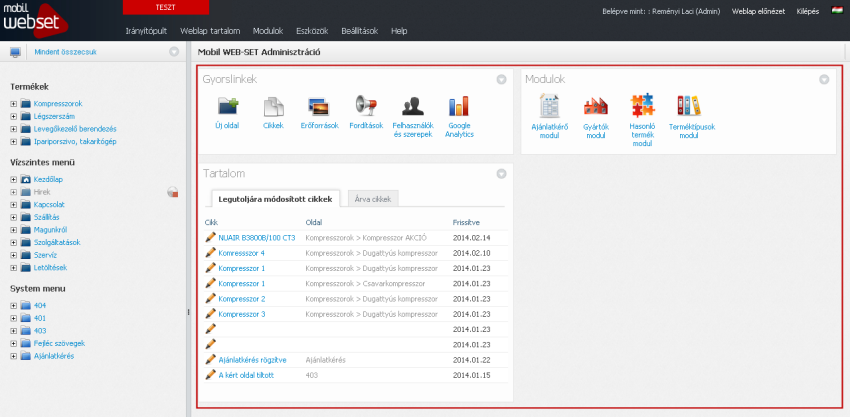Click Mindent összecsuk collapse all
Screen dimensions: 850x417
pos(65,52)
